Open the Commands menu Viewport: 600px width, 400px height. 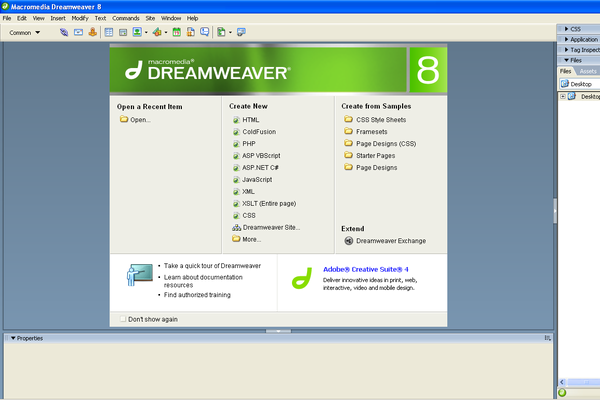tap(126, 18)
